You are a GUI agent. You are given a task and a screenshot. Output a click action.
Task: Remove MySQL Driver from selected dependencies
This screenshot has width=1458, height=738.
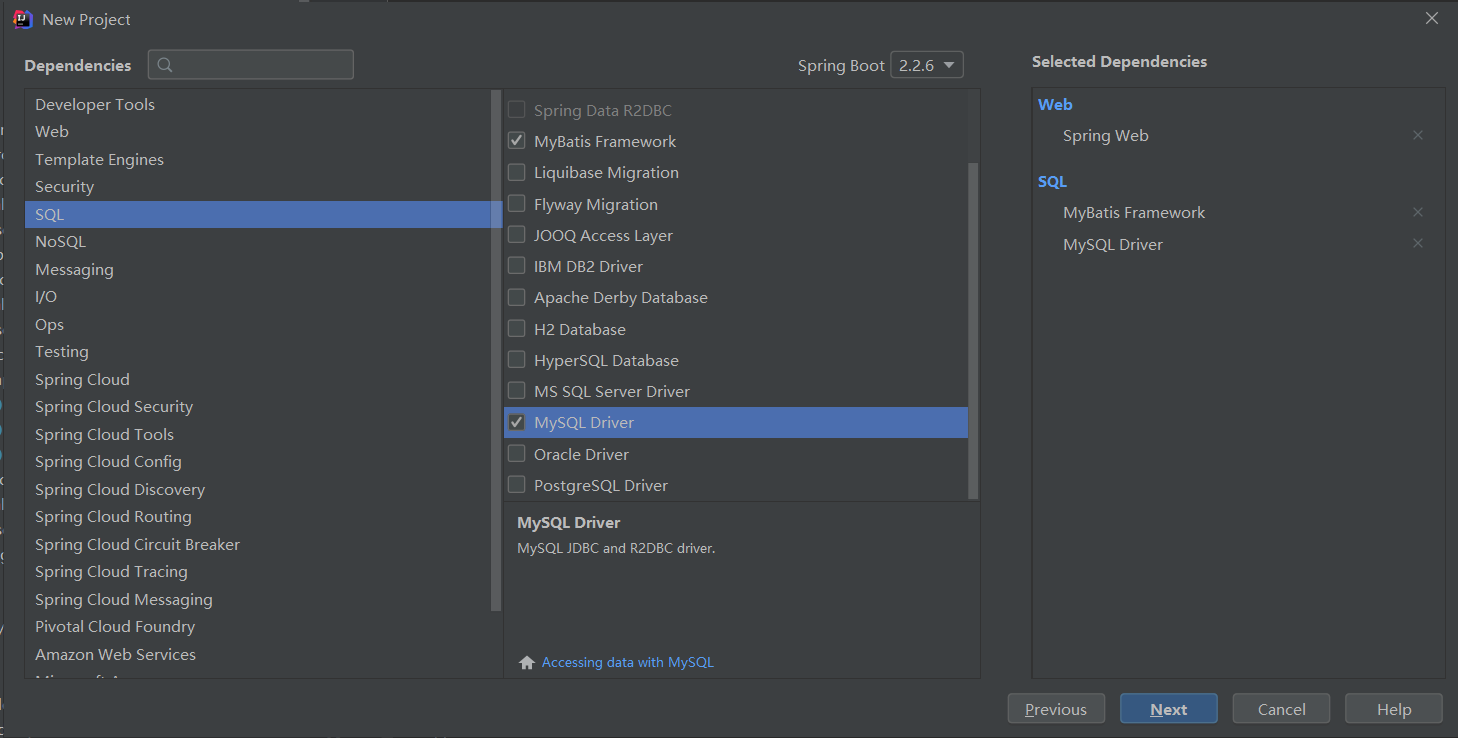pyautogui.click(x=1417, y=243)
